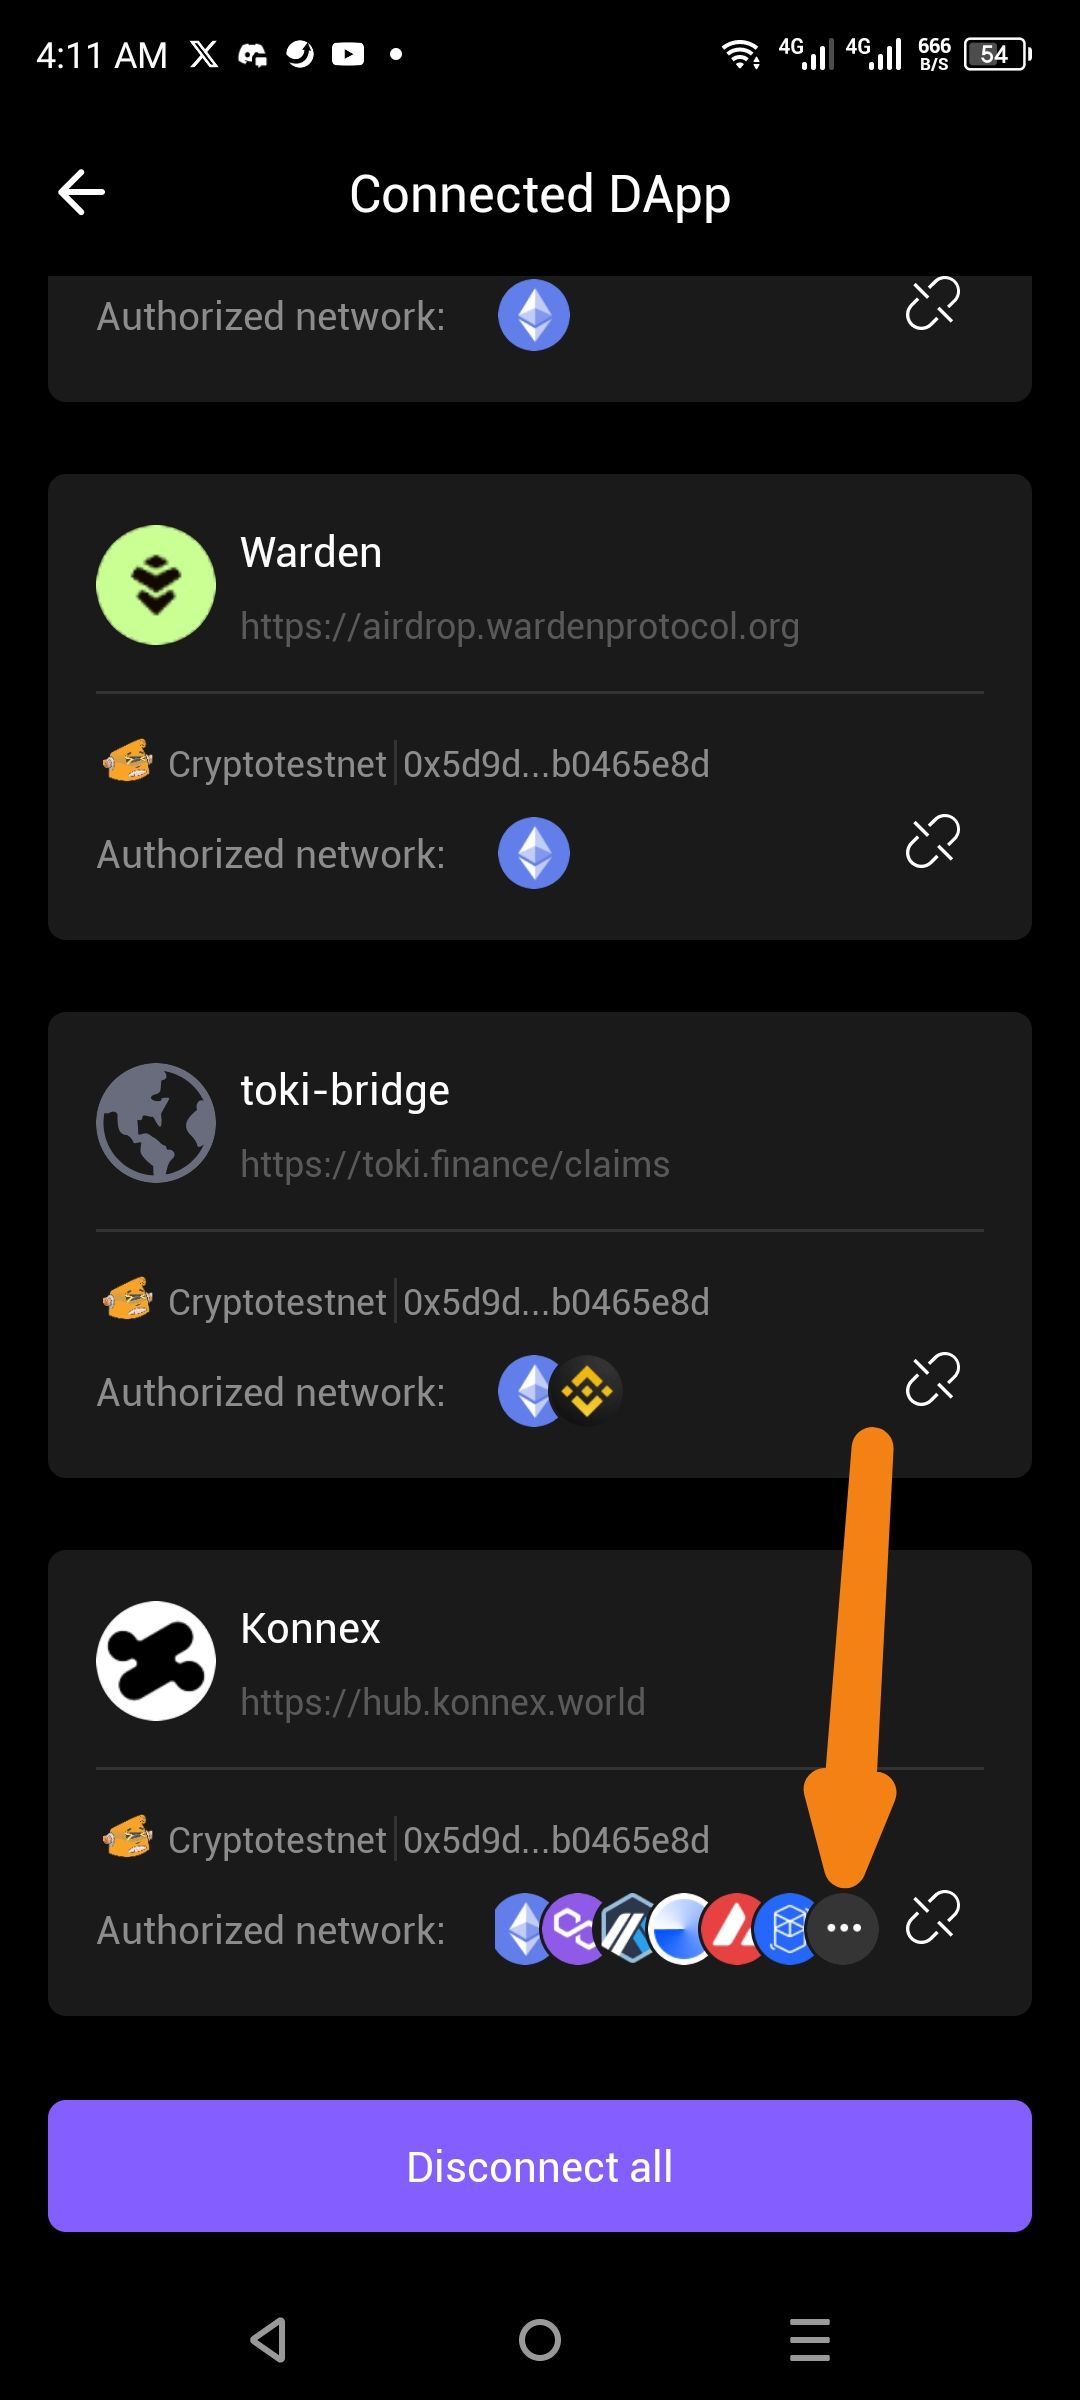Click the Disconnect all button
This screenshot has height=2400, width=1080.
click(540, 2166)
